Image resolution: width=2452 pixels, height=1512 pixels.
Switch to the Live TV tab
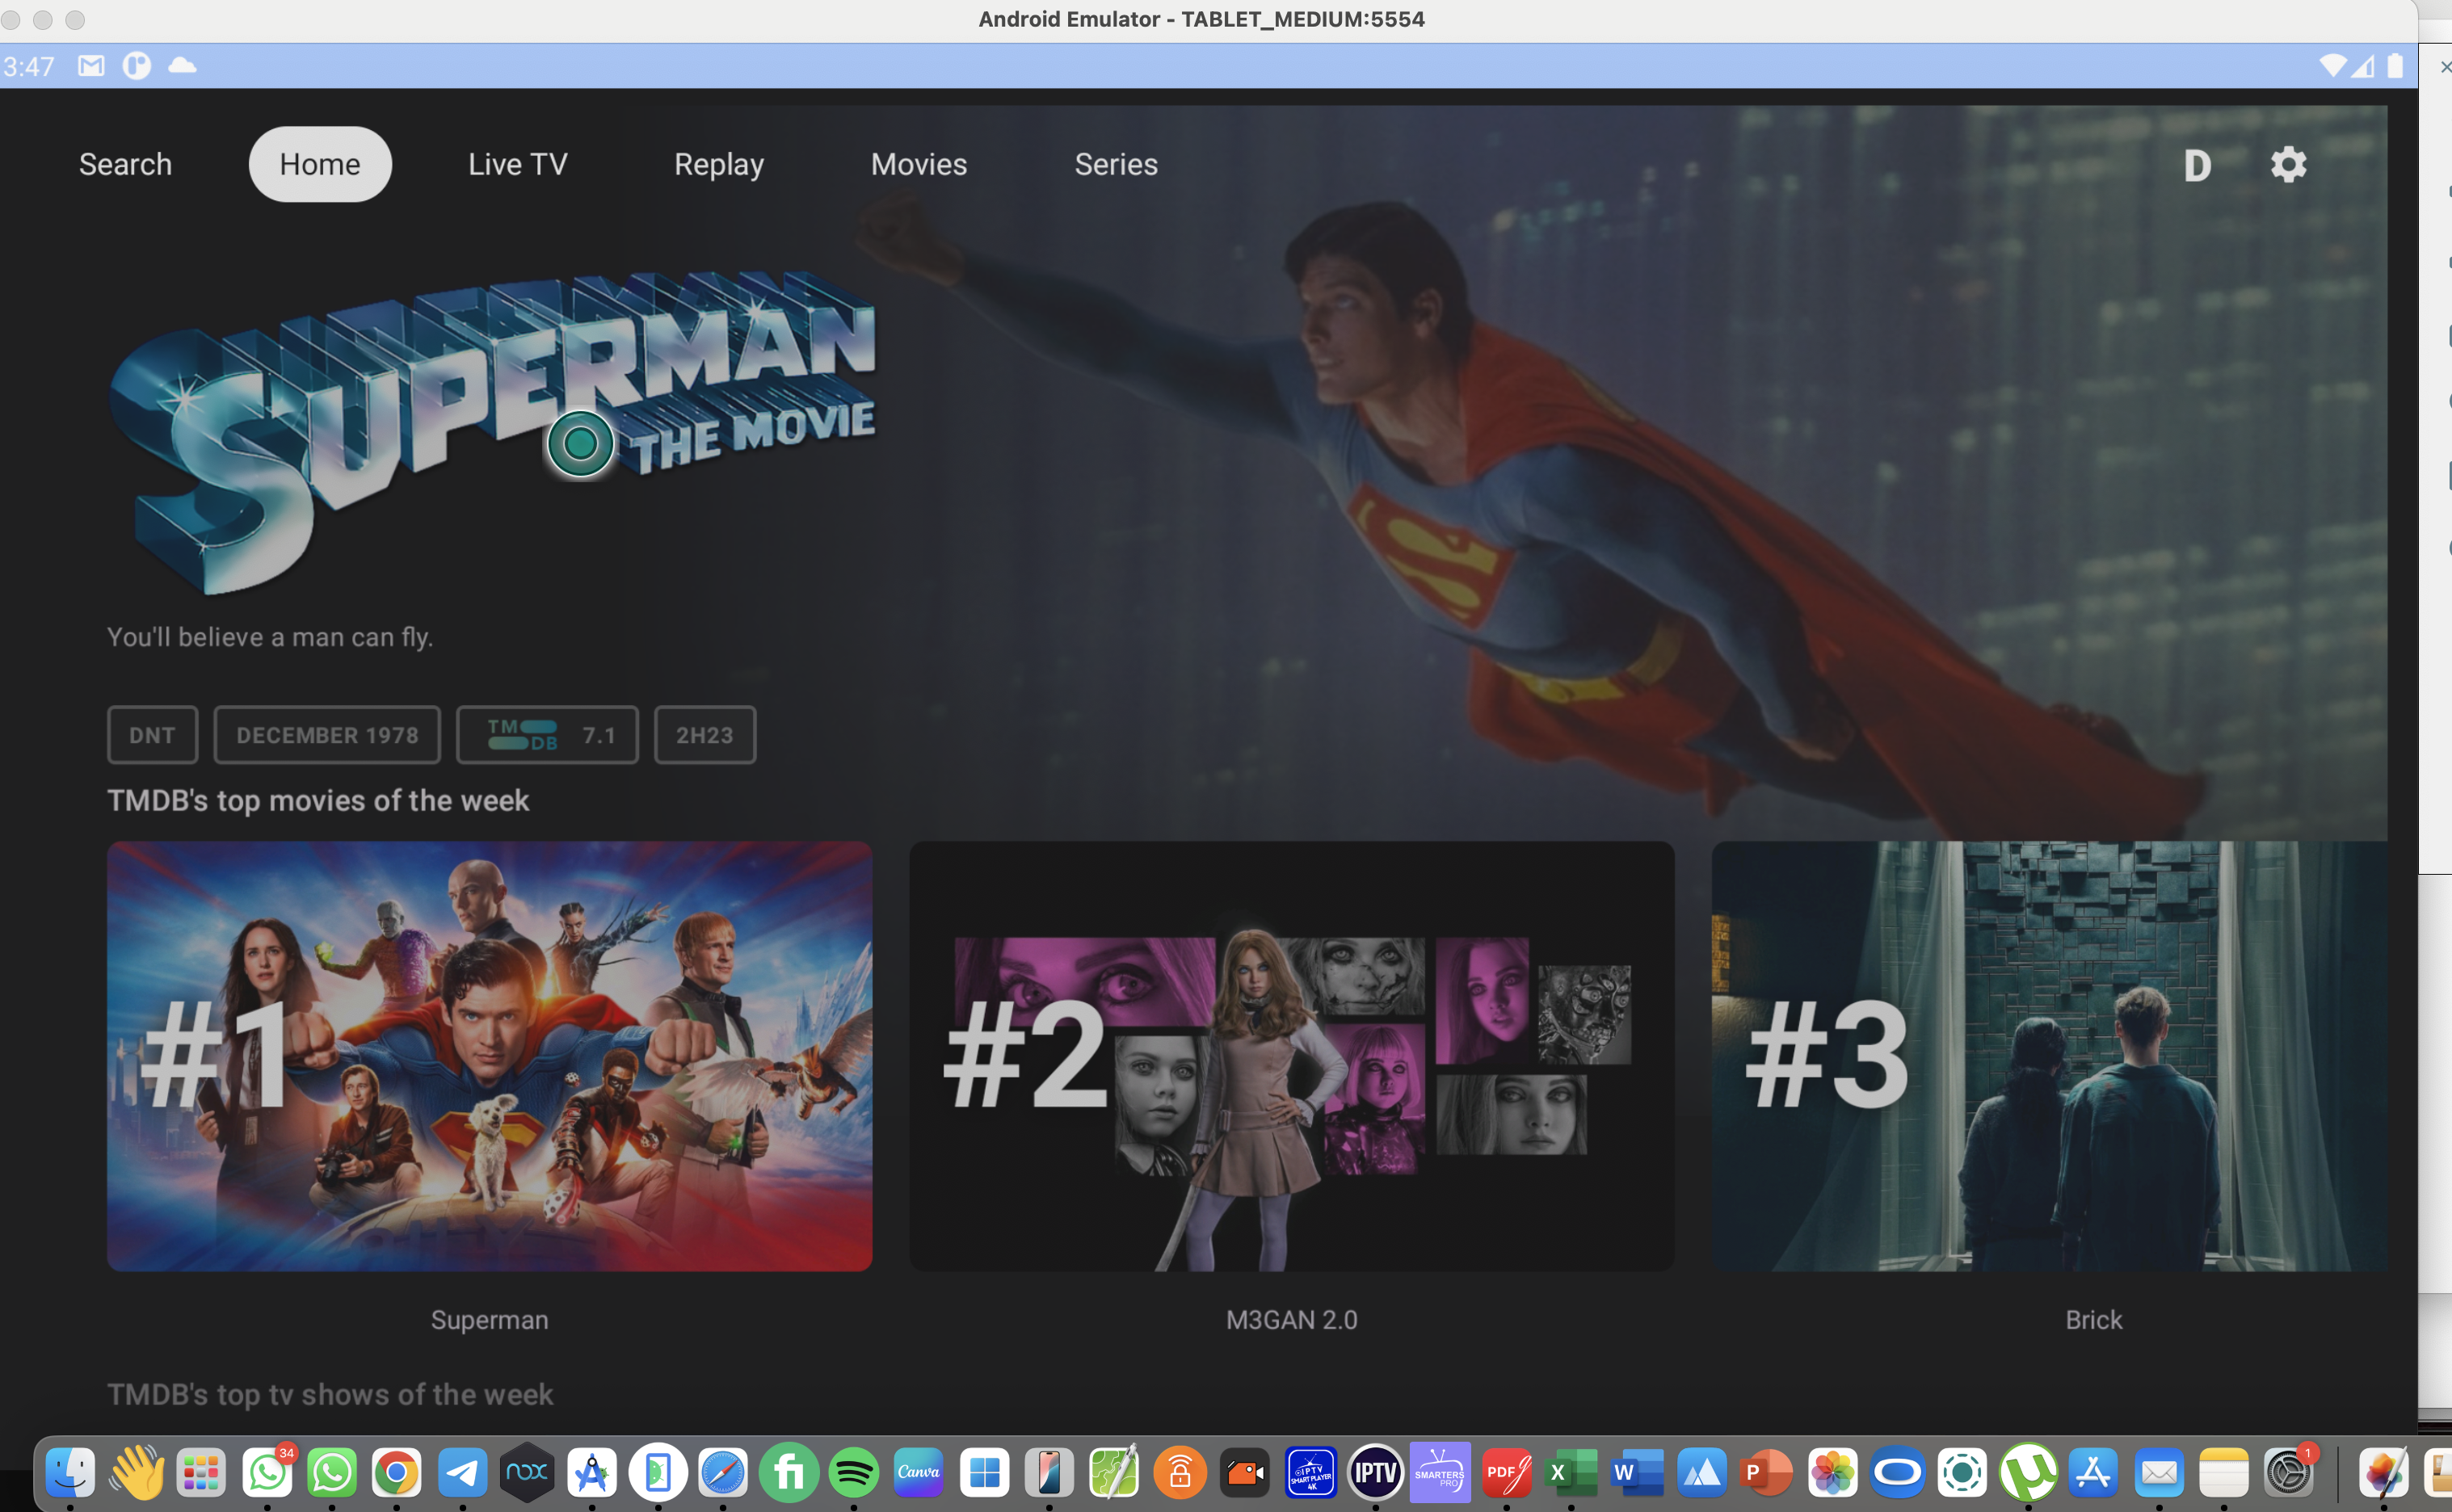517,164
